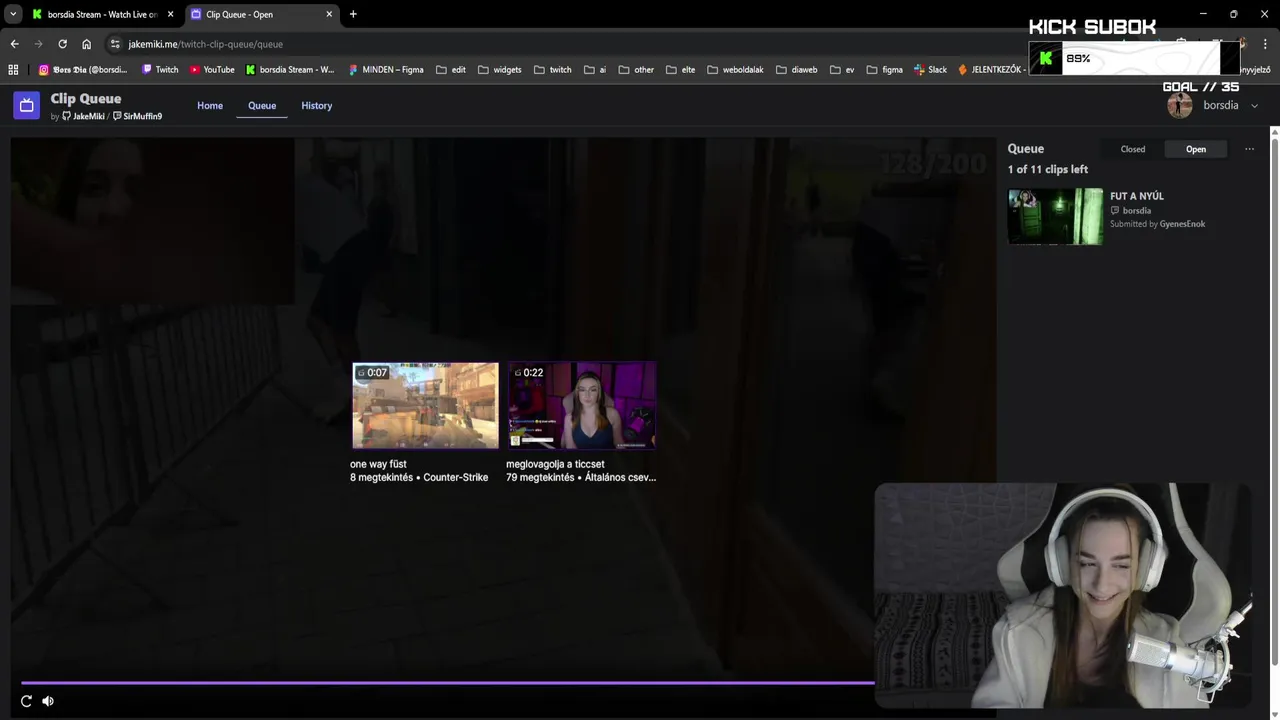The width and height of the screenshot is (1280, 720).
Task: Open the JELENTKEZŐK bookmark
Action: pos(990,70)
